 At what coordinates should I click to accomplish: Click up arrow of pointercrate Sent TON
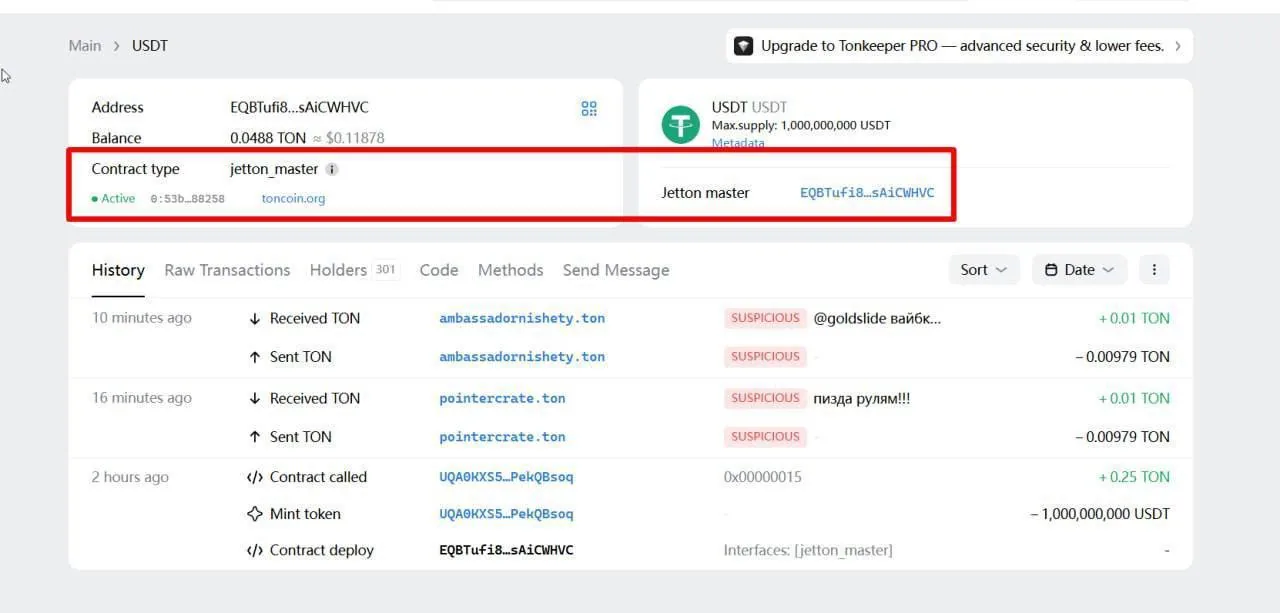pyautogui.click(x=254, y=437)
